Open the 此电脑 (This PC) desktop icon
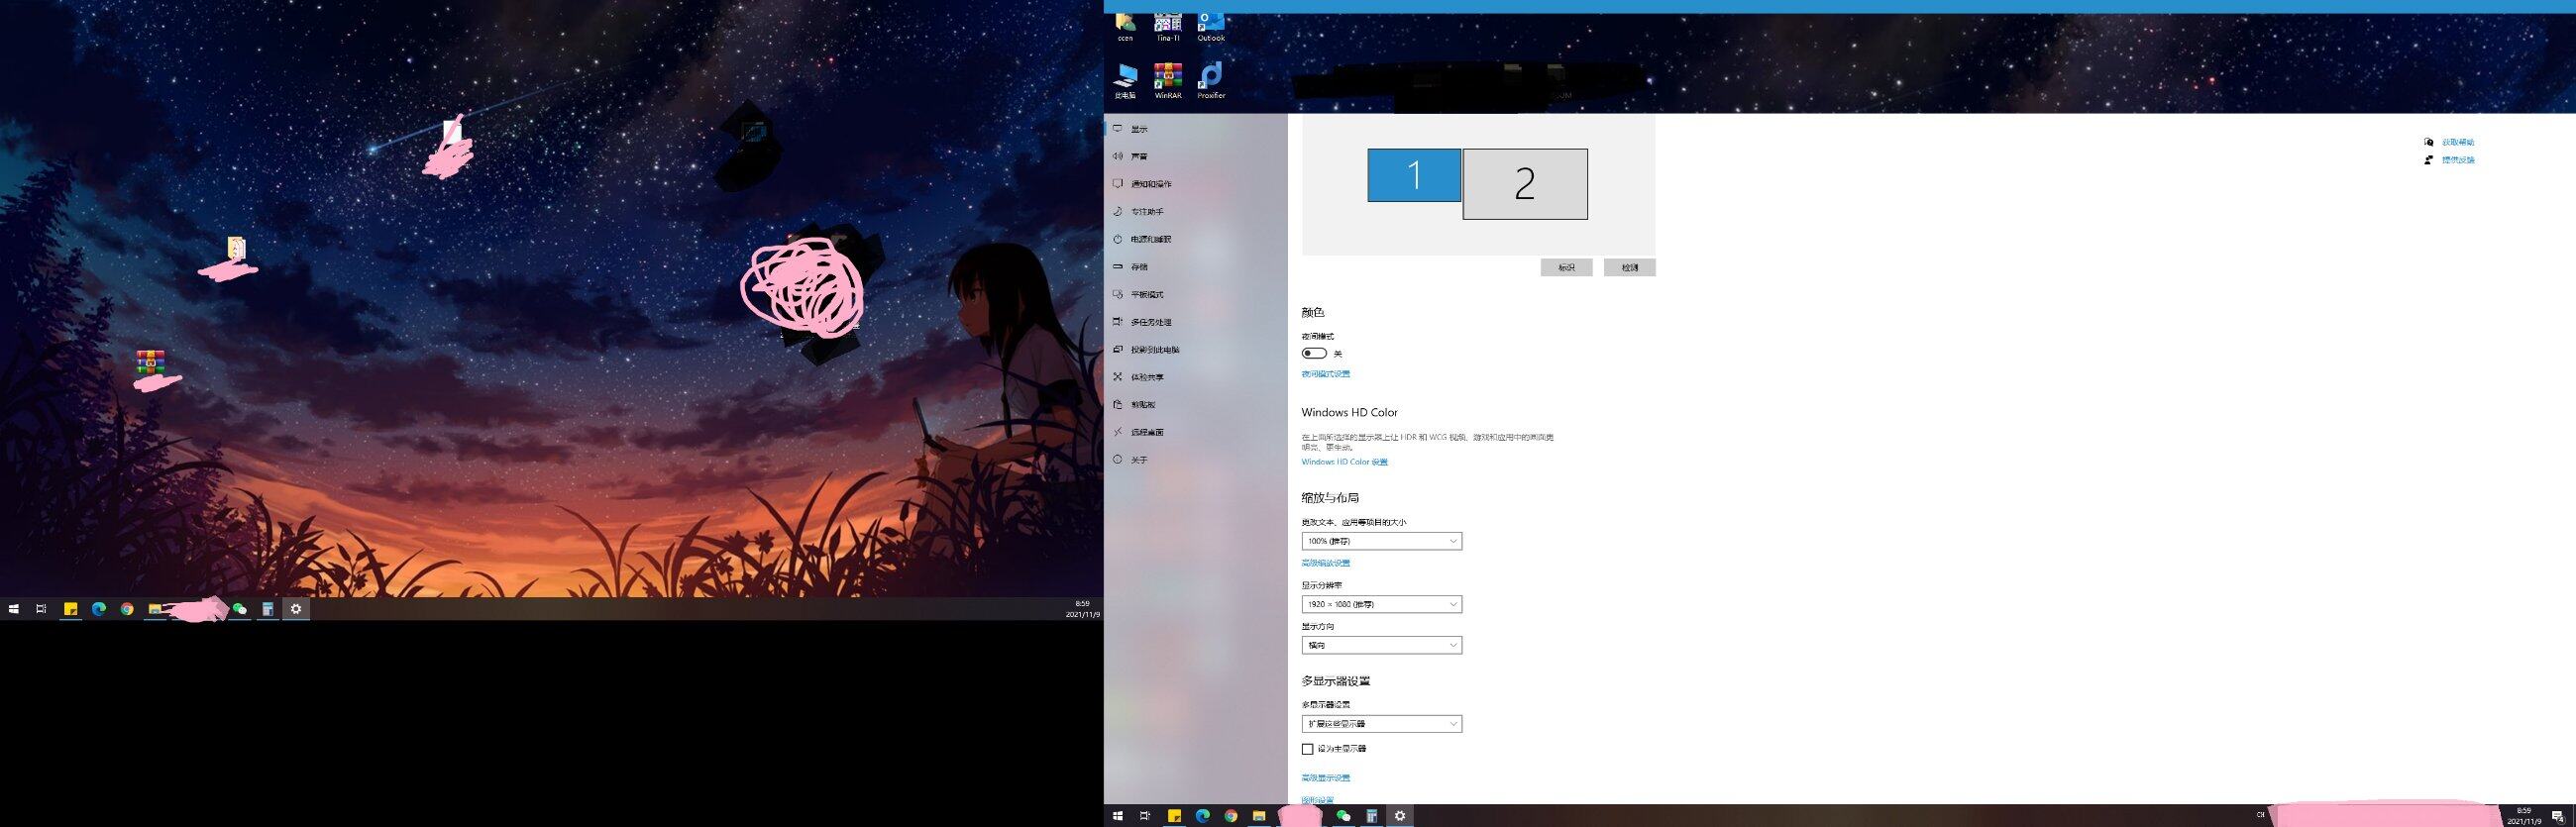The width and height of the screenshot is (2576, 827). (x=1126, y=81)
